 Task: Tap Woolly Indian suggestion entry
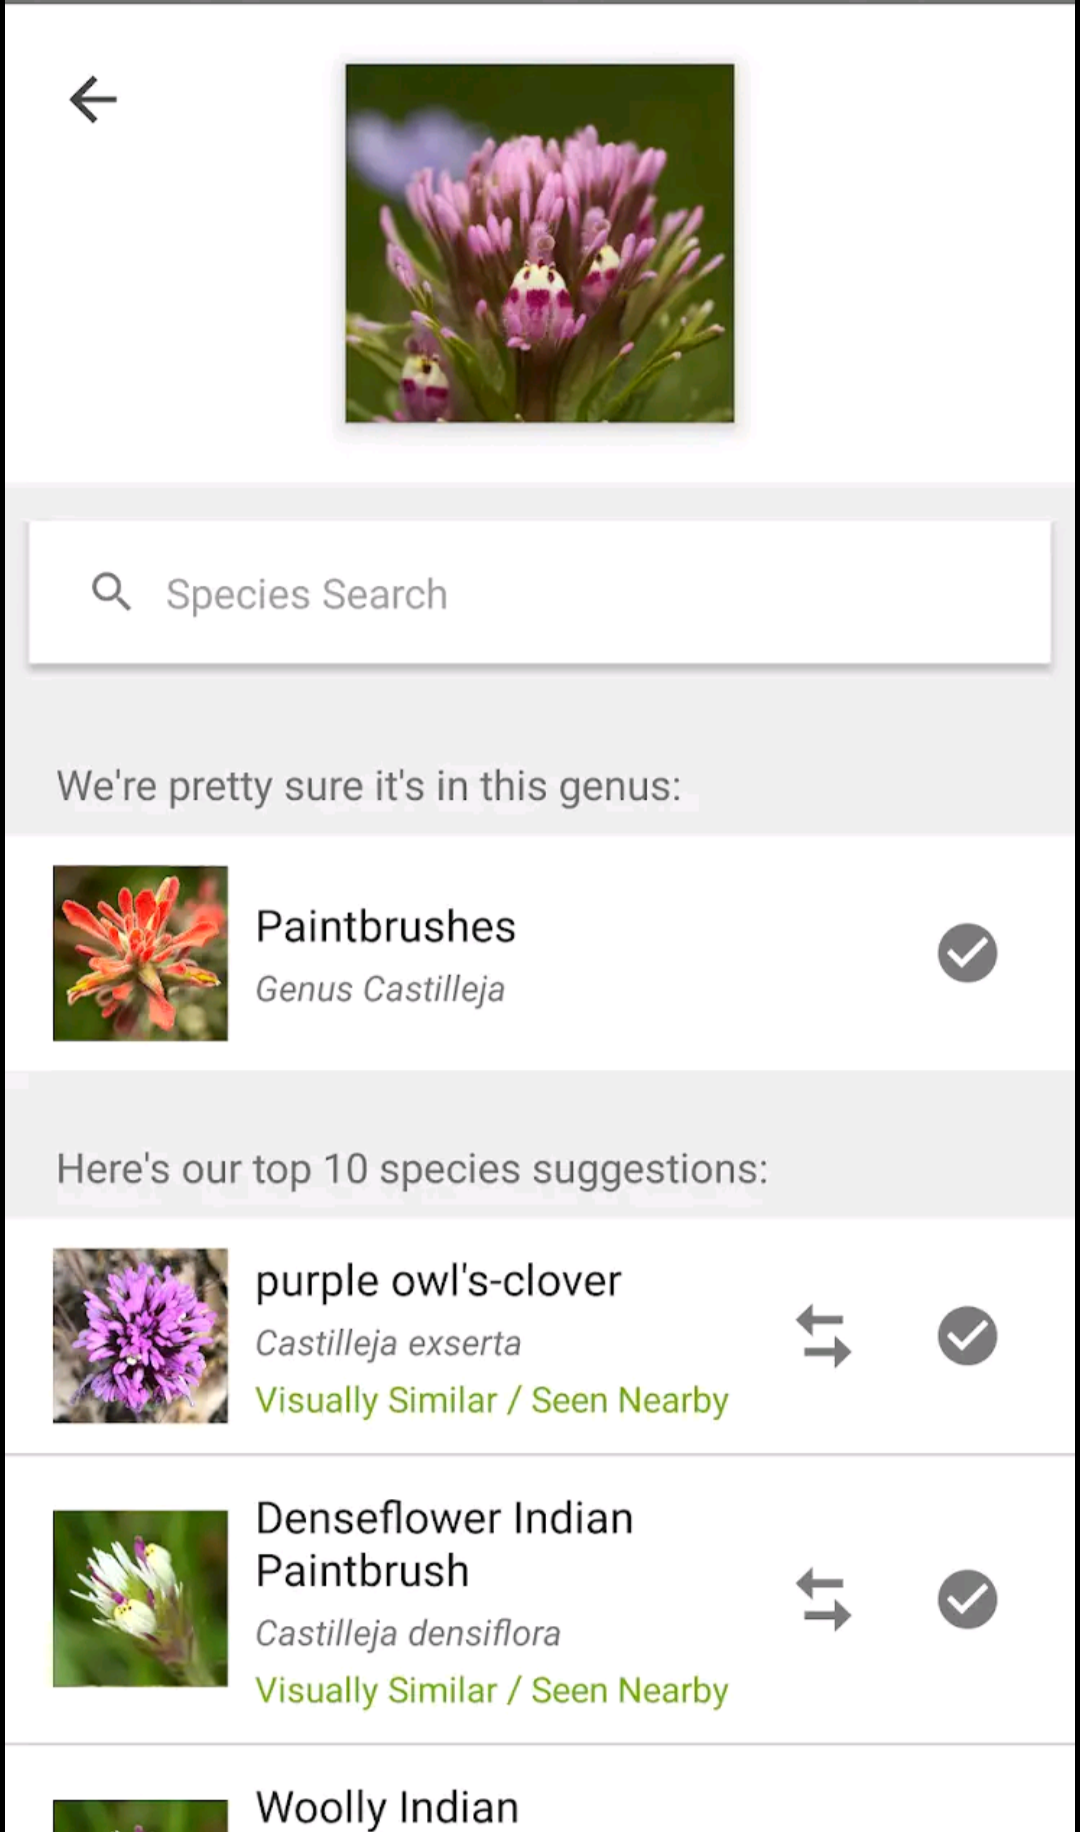coord(387,1807)
